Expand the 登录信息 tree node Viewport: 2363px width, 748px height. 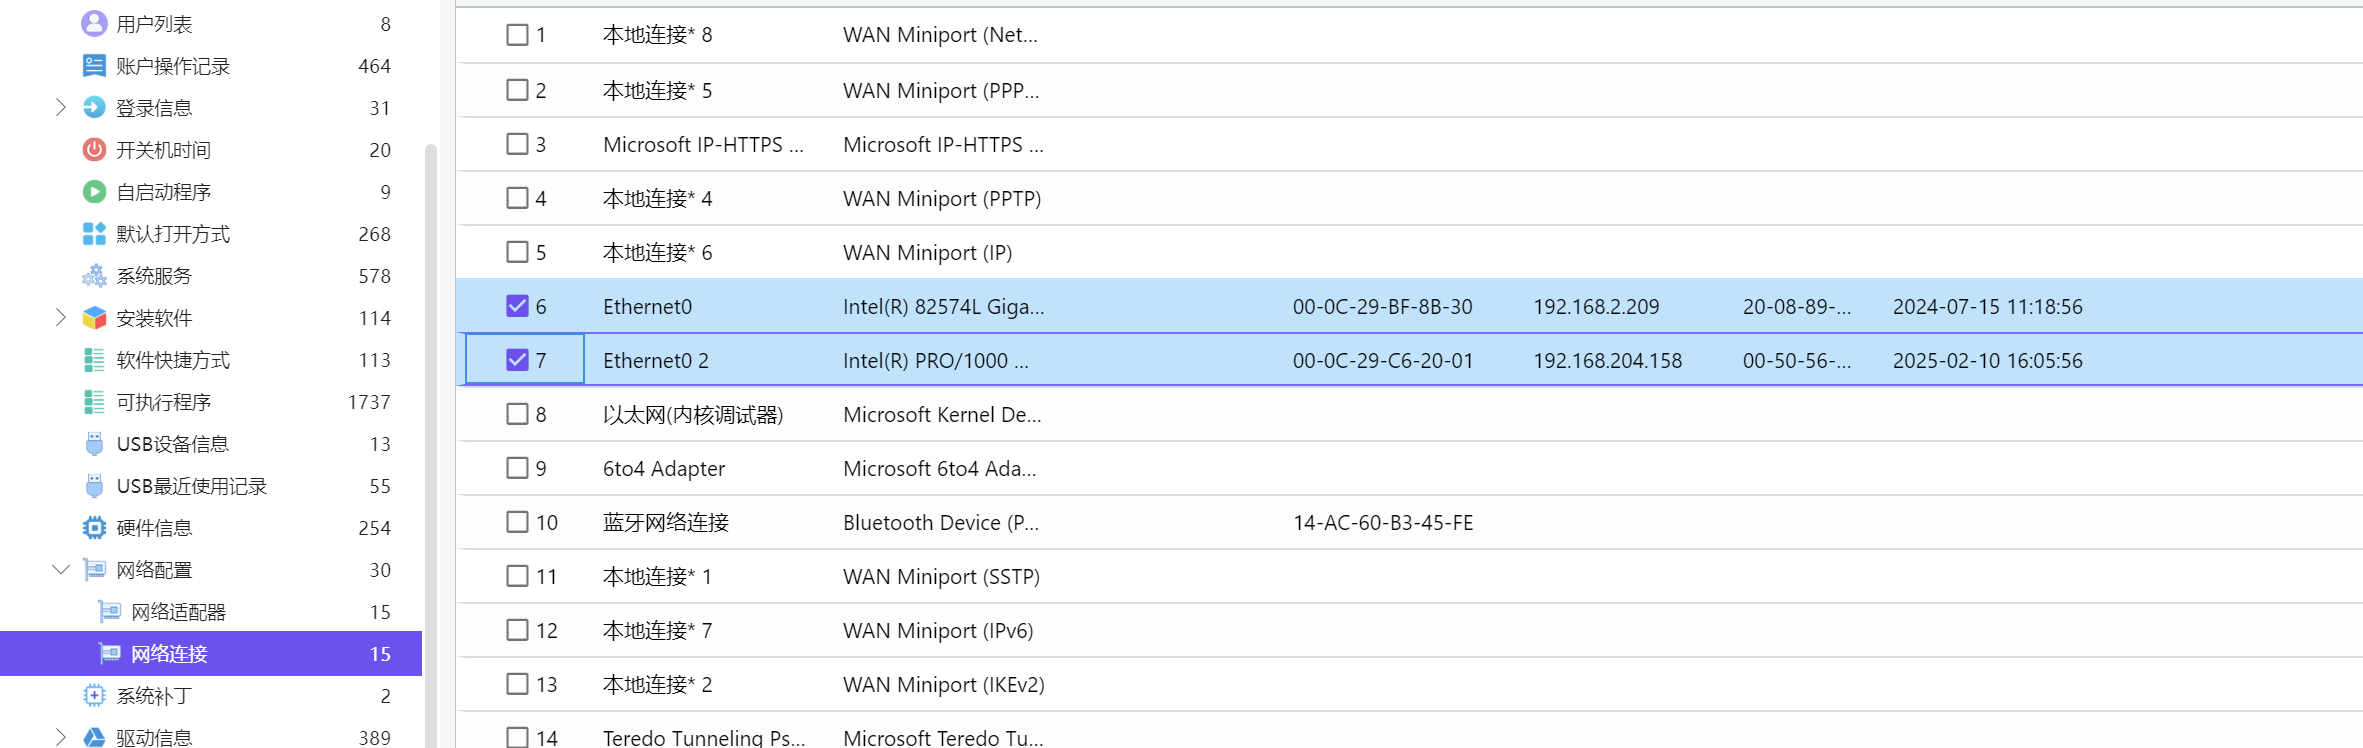click(60, 107)
